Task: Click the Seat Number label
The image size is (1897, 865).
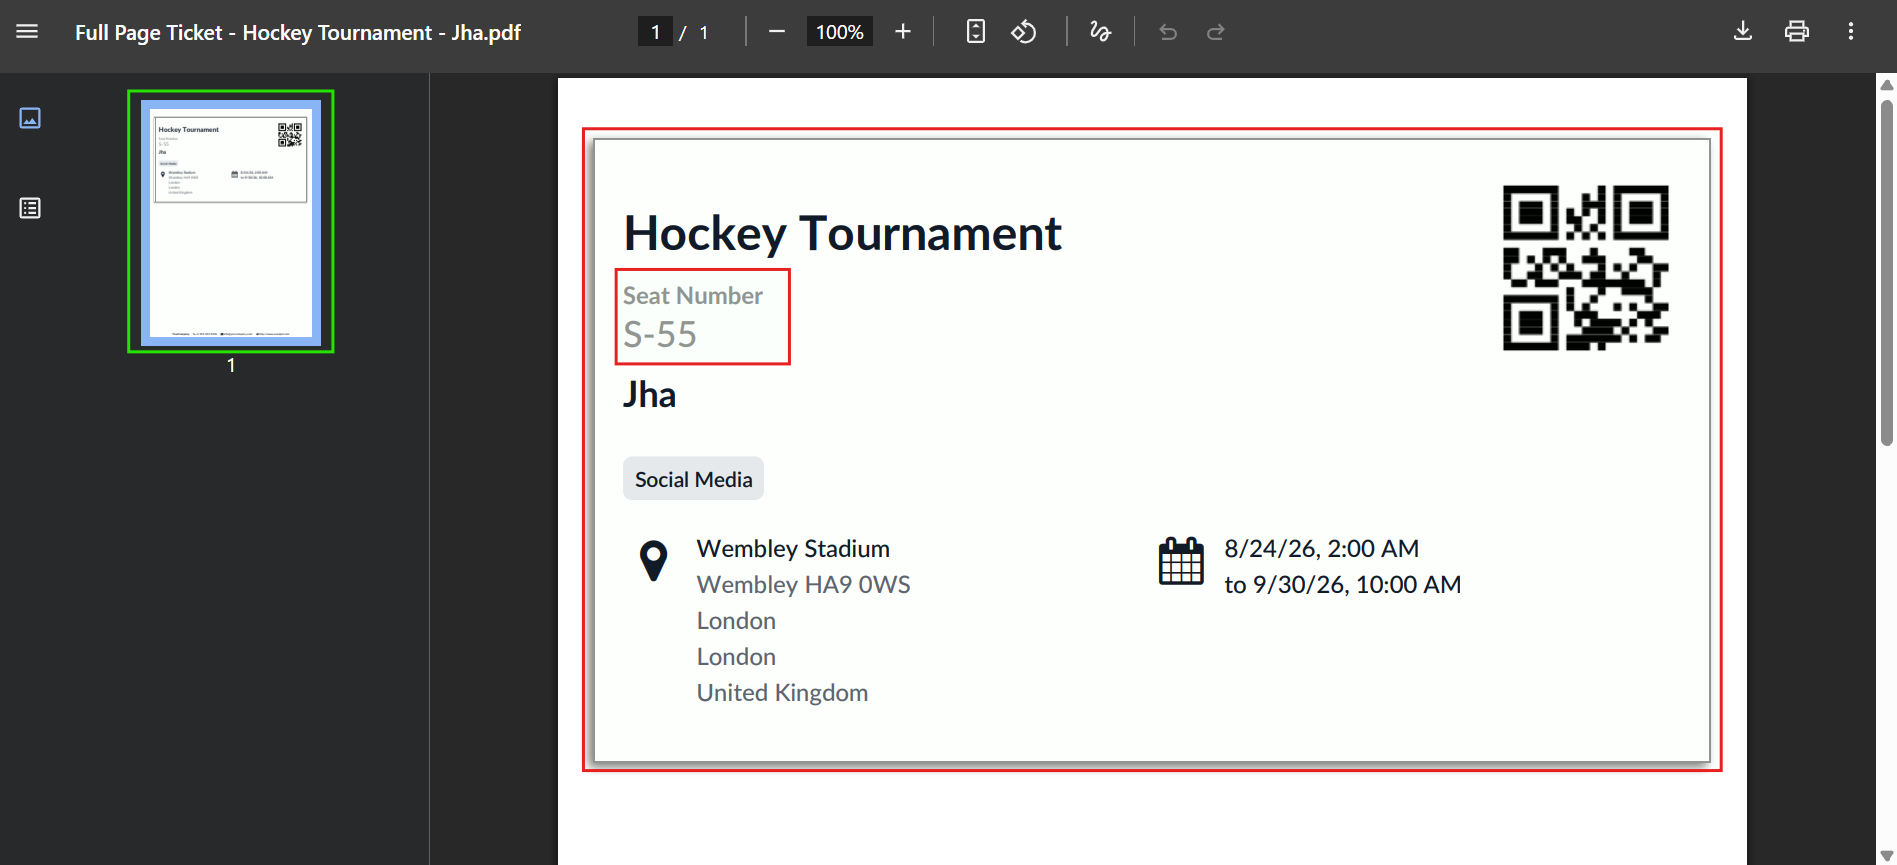Action: [x=693, y=296]
